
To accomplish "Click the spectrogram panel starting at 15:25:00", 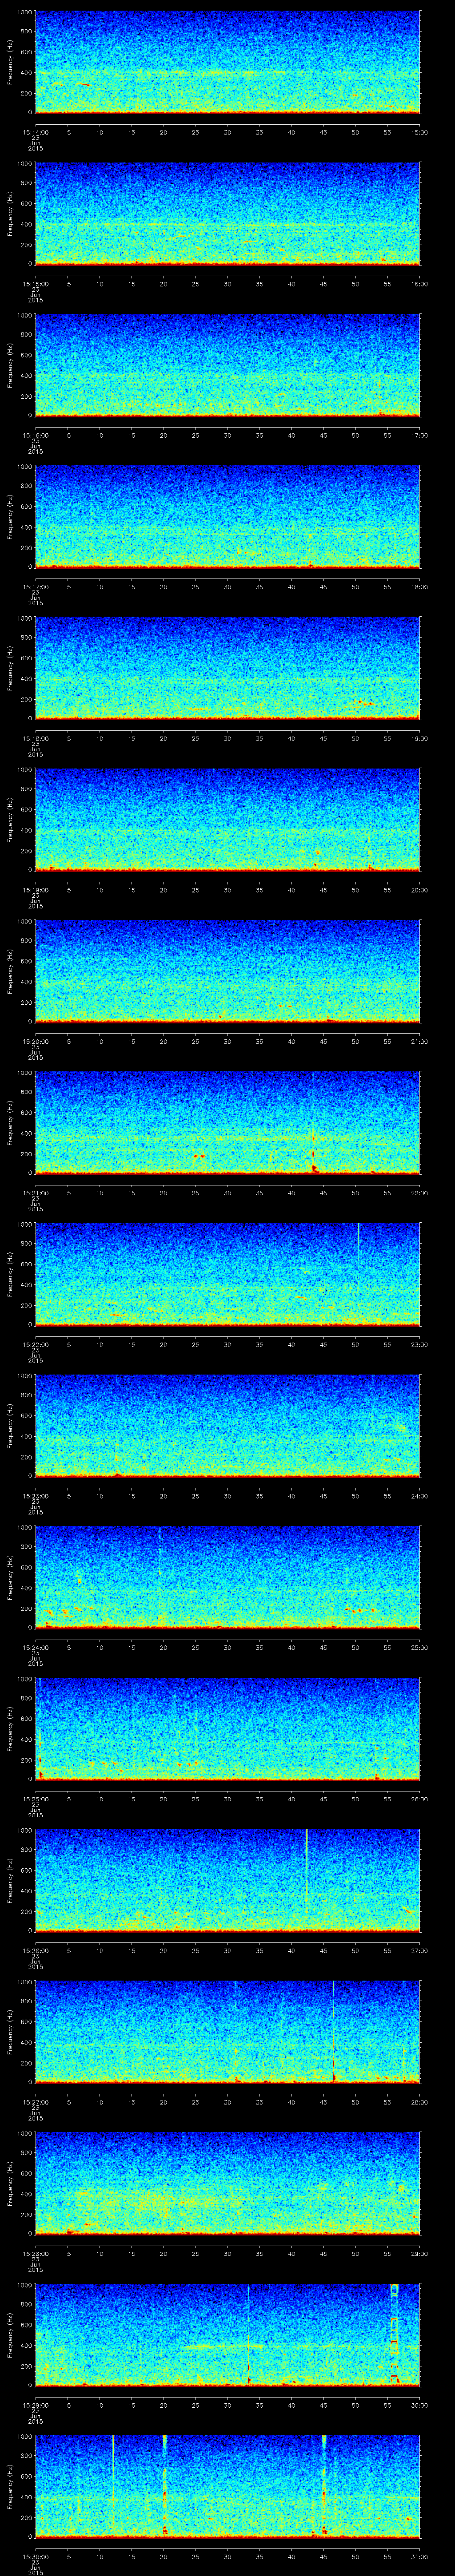I will pos(228,1728).
